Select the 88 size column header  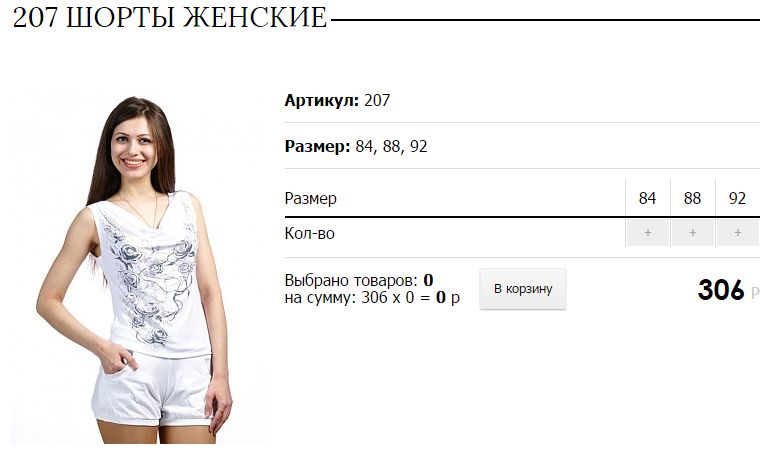692,198
